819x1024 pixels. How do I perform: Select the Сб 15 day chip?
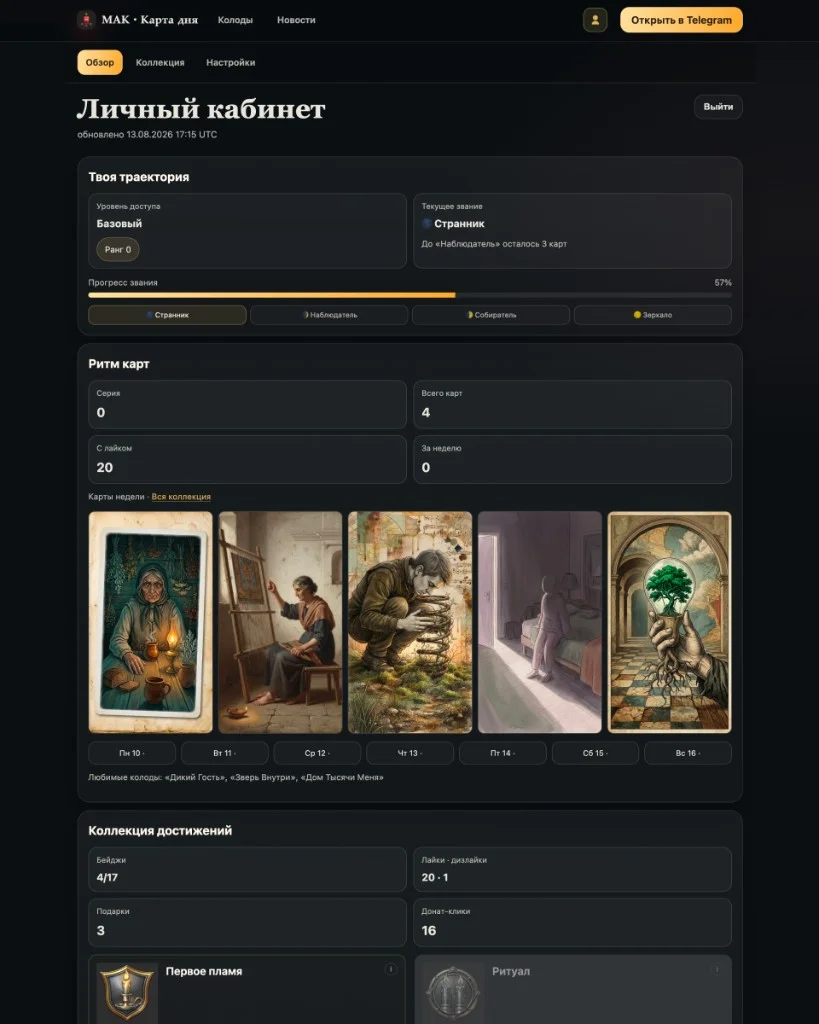click(596, 753)
